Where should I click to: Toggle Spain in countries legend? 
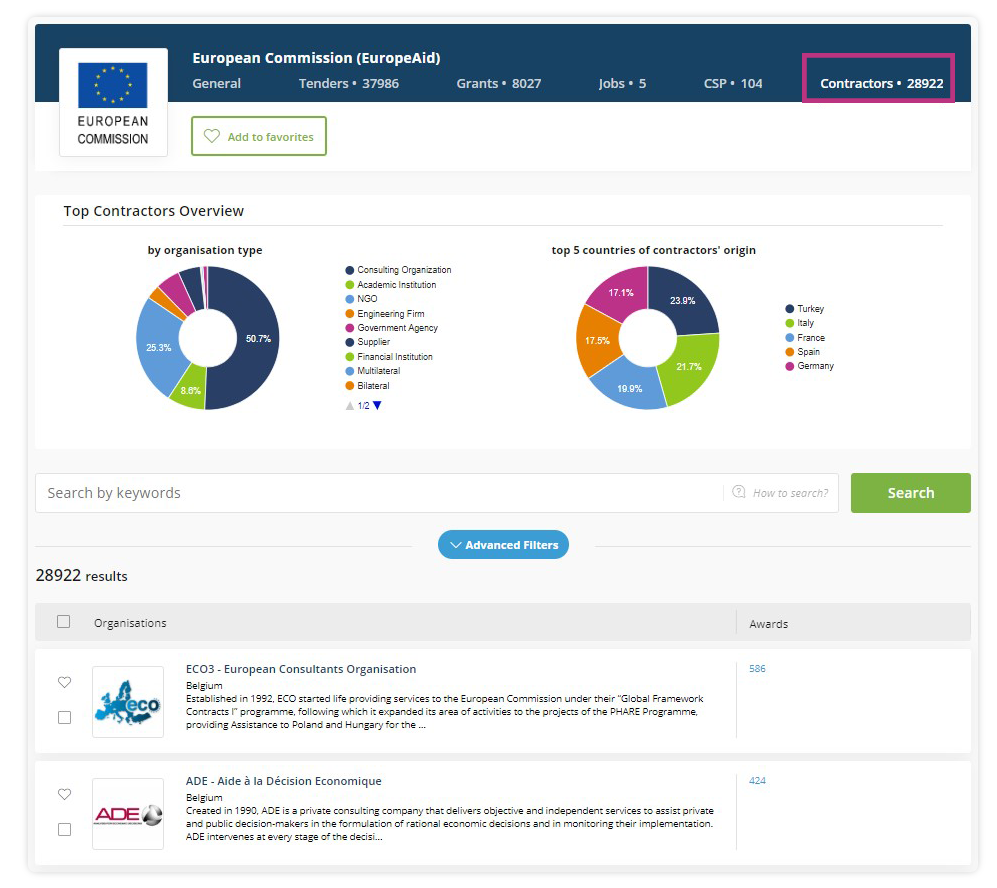pos(803,352)
